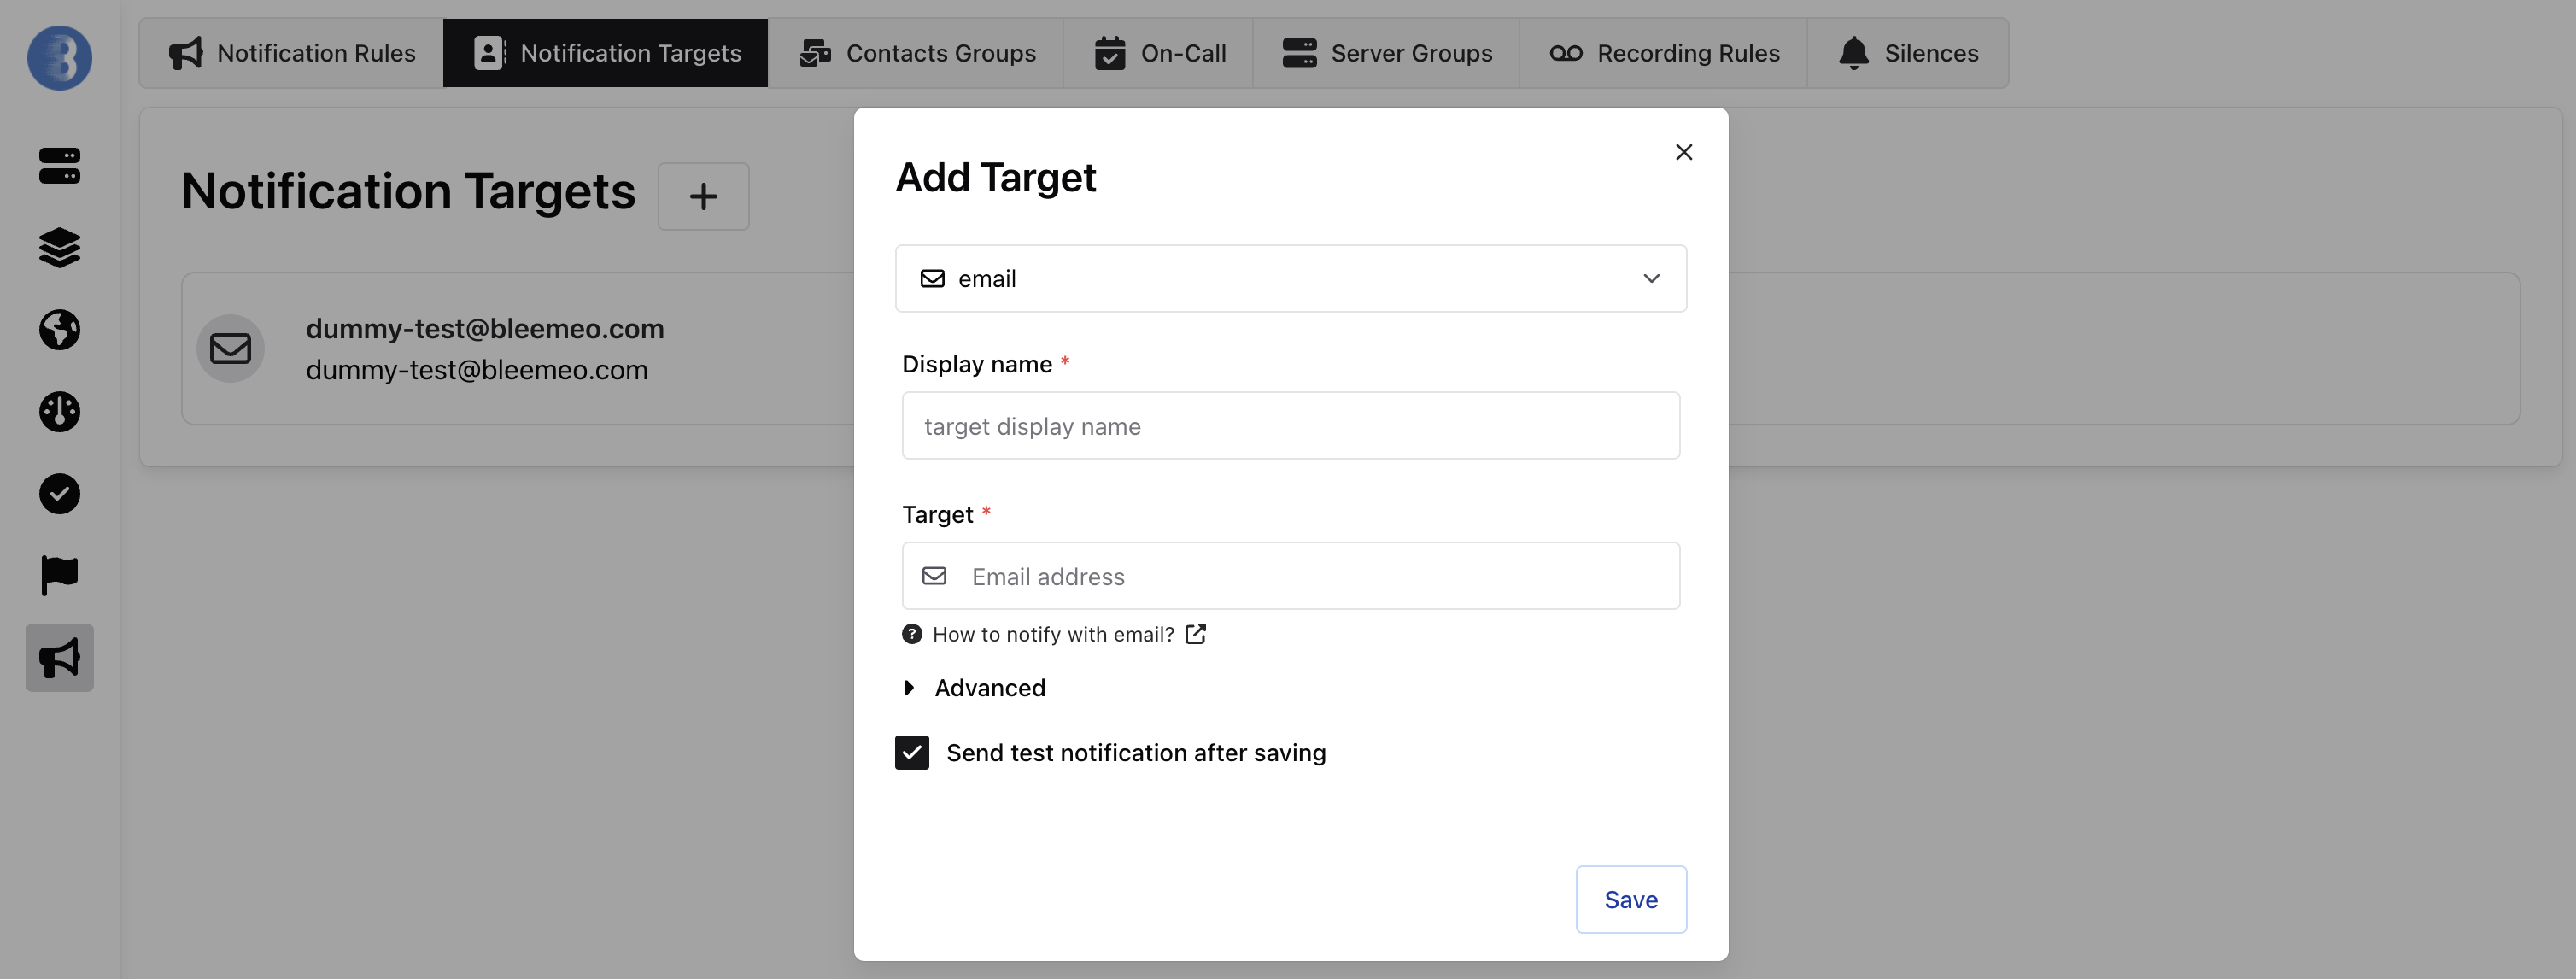Viewport: 2576px width, 979px height.
Task: Click the stacked layers sidebar icon
Action: [59, 249]
